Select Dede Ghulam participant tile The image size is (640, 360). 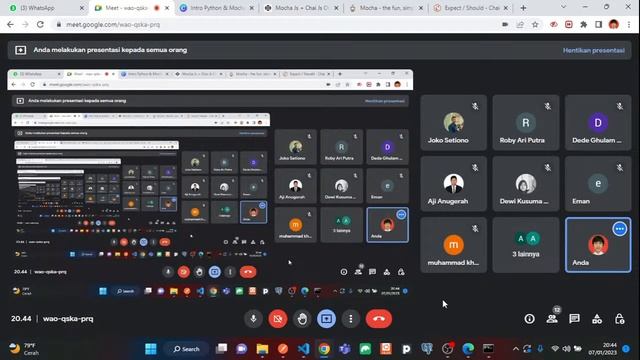coord(598,122)
